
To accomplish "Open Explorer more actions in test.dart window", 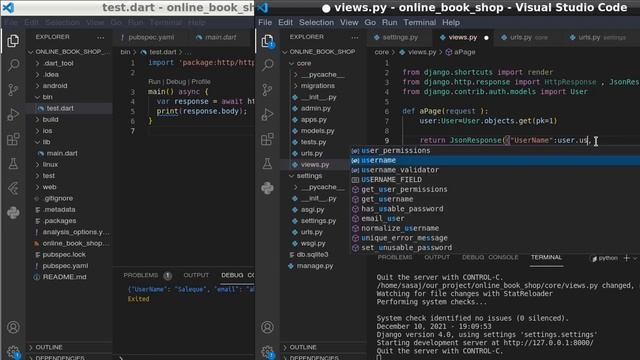I will tap(100, 37).
